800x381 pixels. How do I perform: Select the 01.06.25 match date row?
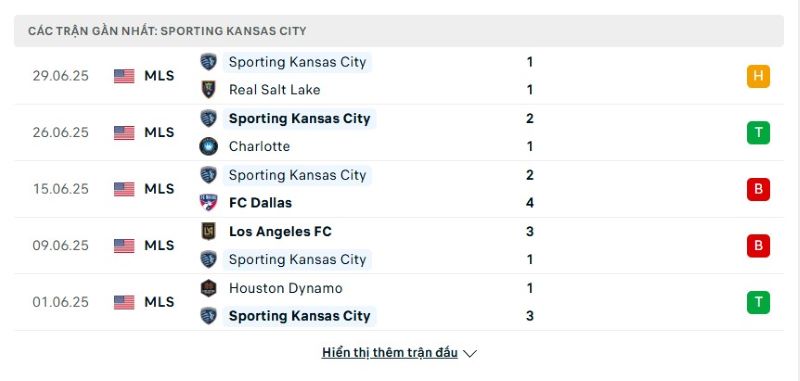coord(399,302)
